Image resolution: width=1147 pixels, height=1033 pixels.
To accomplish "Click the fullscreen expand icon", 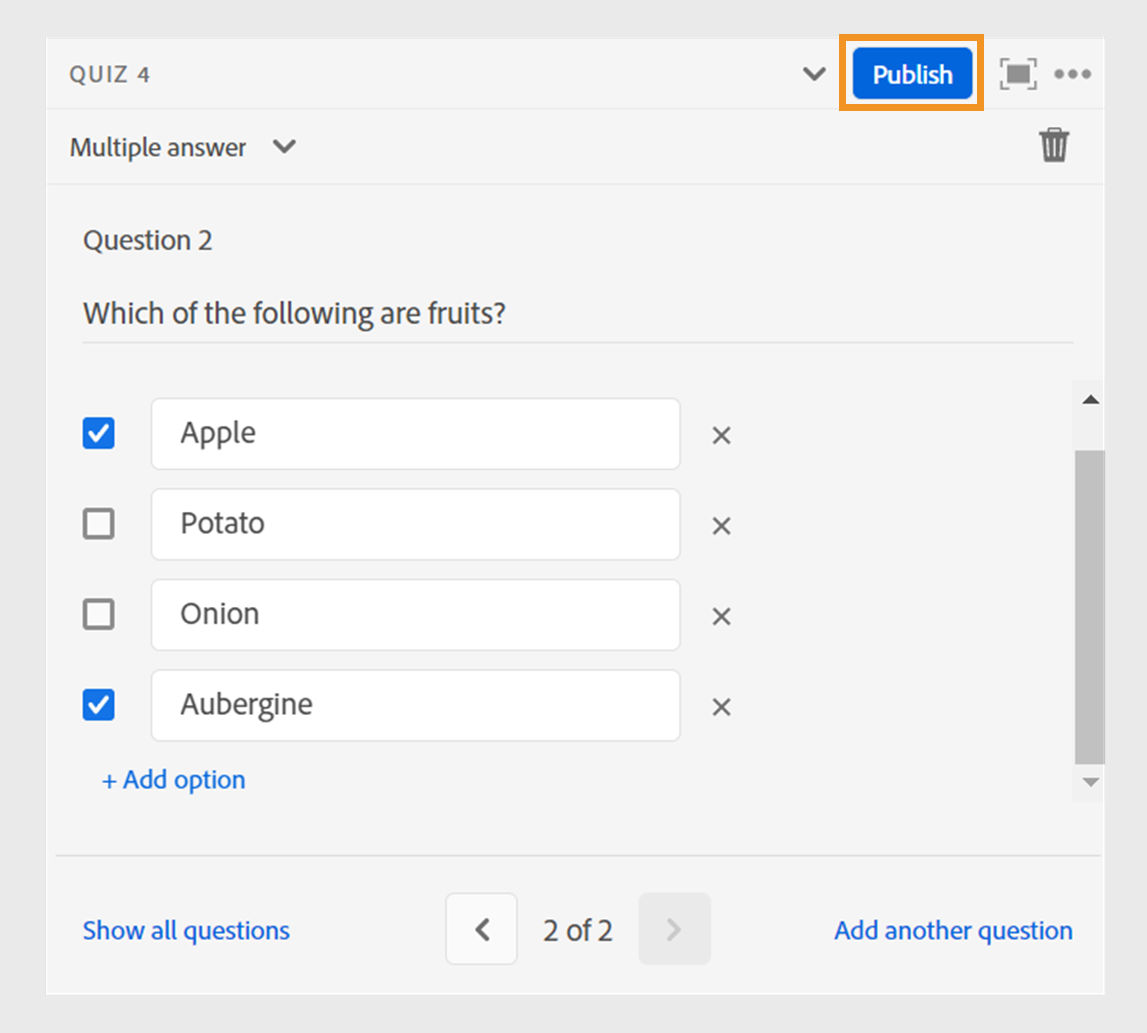I will 1018,74.
